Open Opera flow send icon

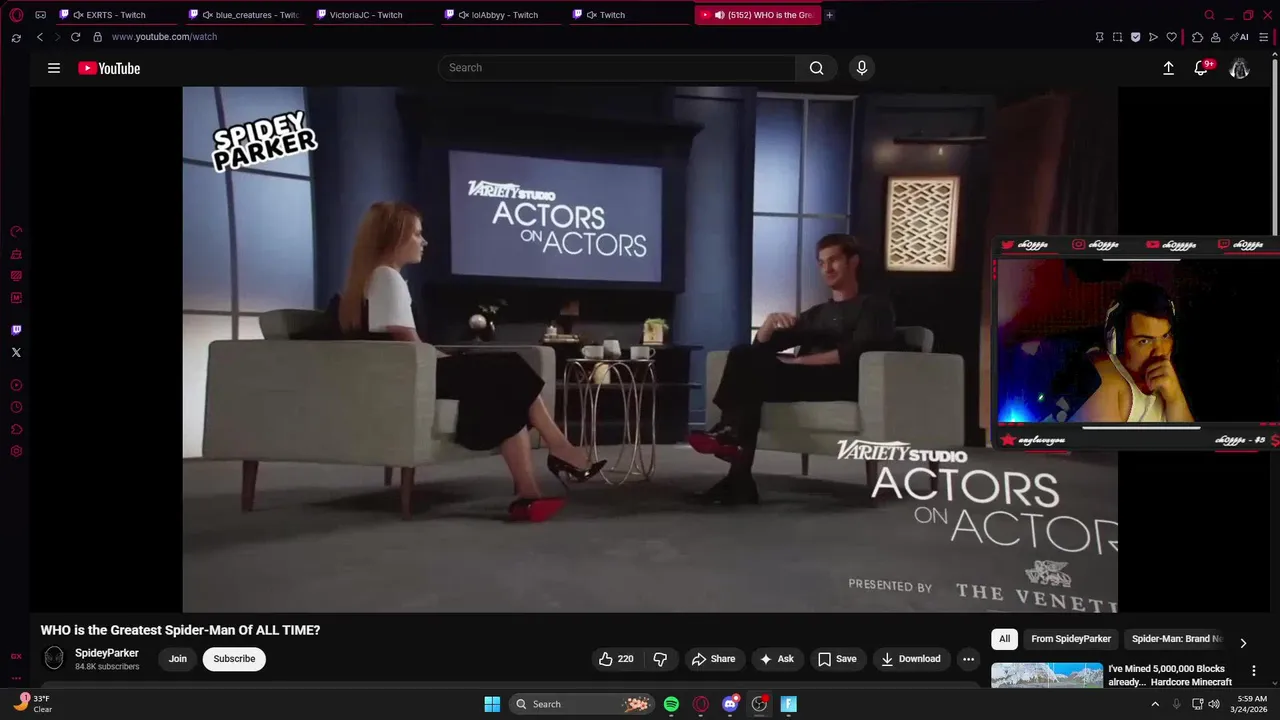pyautogui.click(x=1153, y=37)
